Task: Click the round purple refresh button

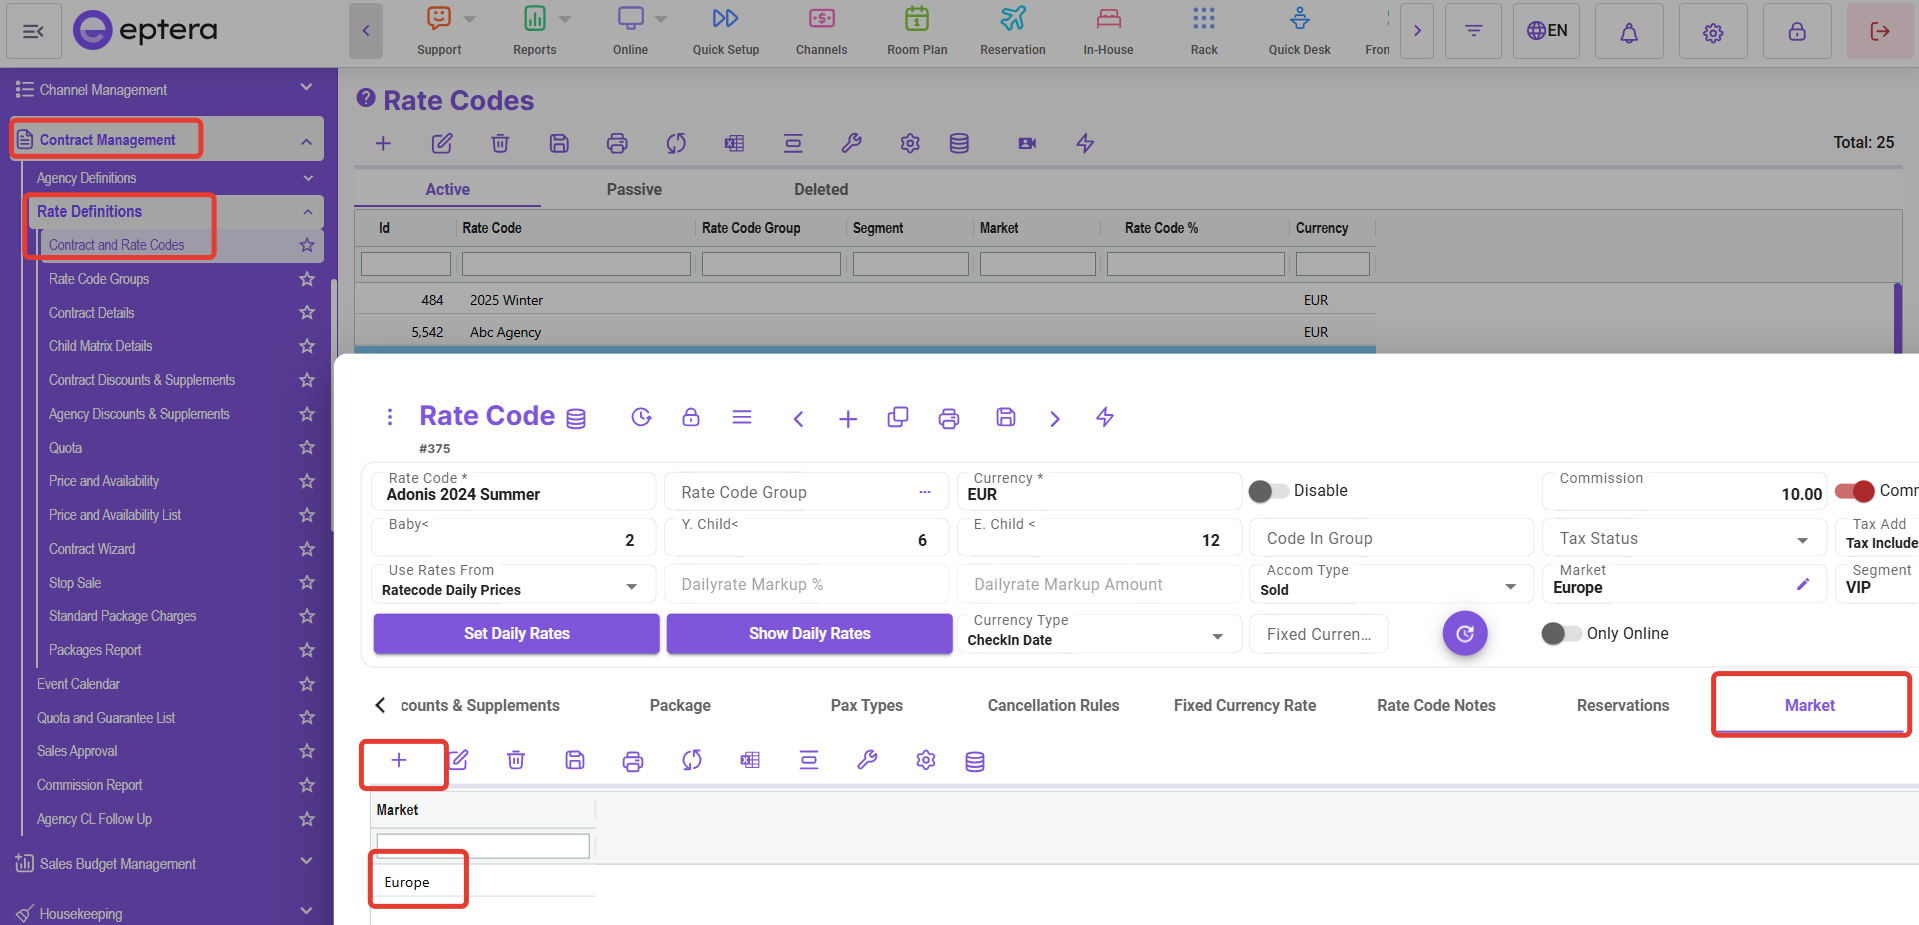Action: coord(1464,634)
